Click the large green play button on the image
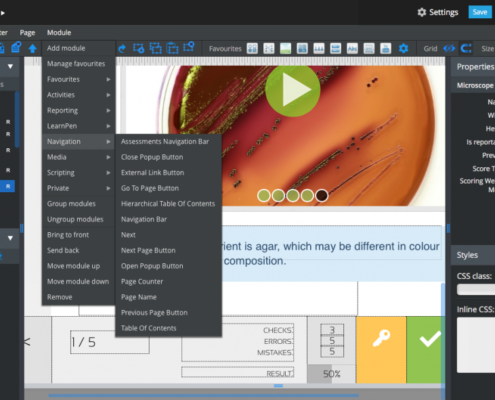Image resolution: width=495 pixels, height=400 pixels. [293, 89]
